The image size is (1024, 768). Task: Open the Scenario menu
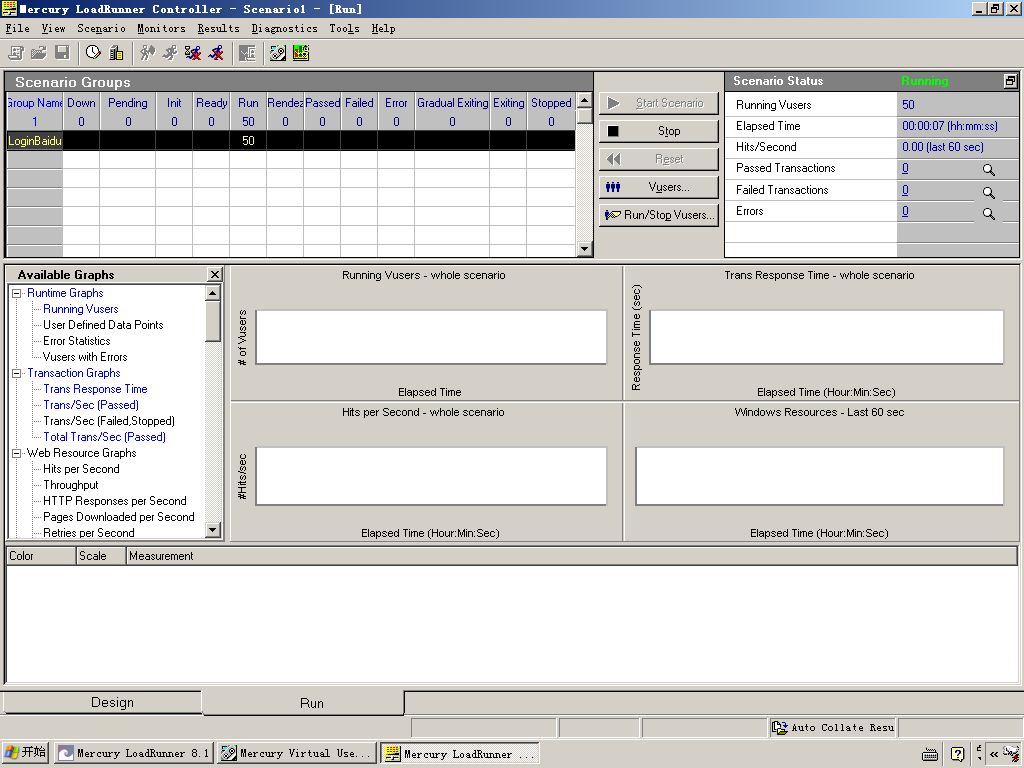(101, 29)
